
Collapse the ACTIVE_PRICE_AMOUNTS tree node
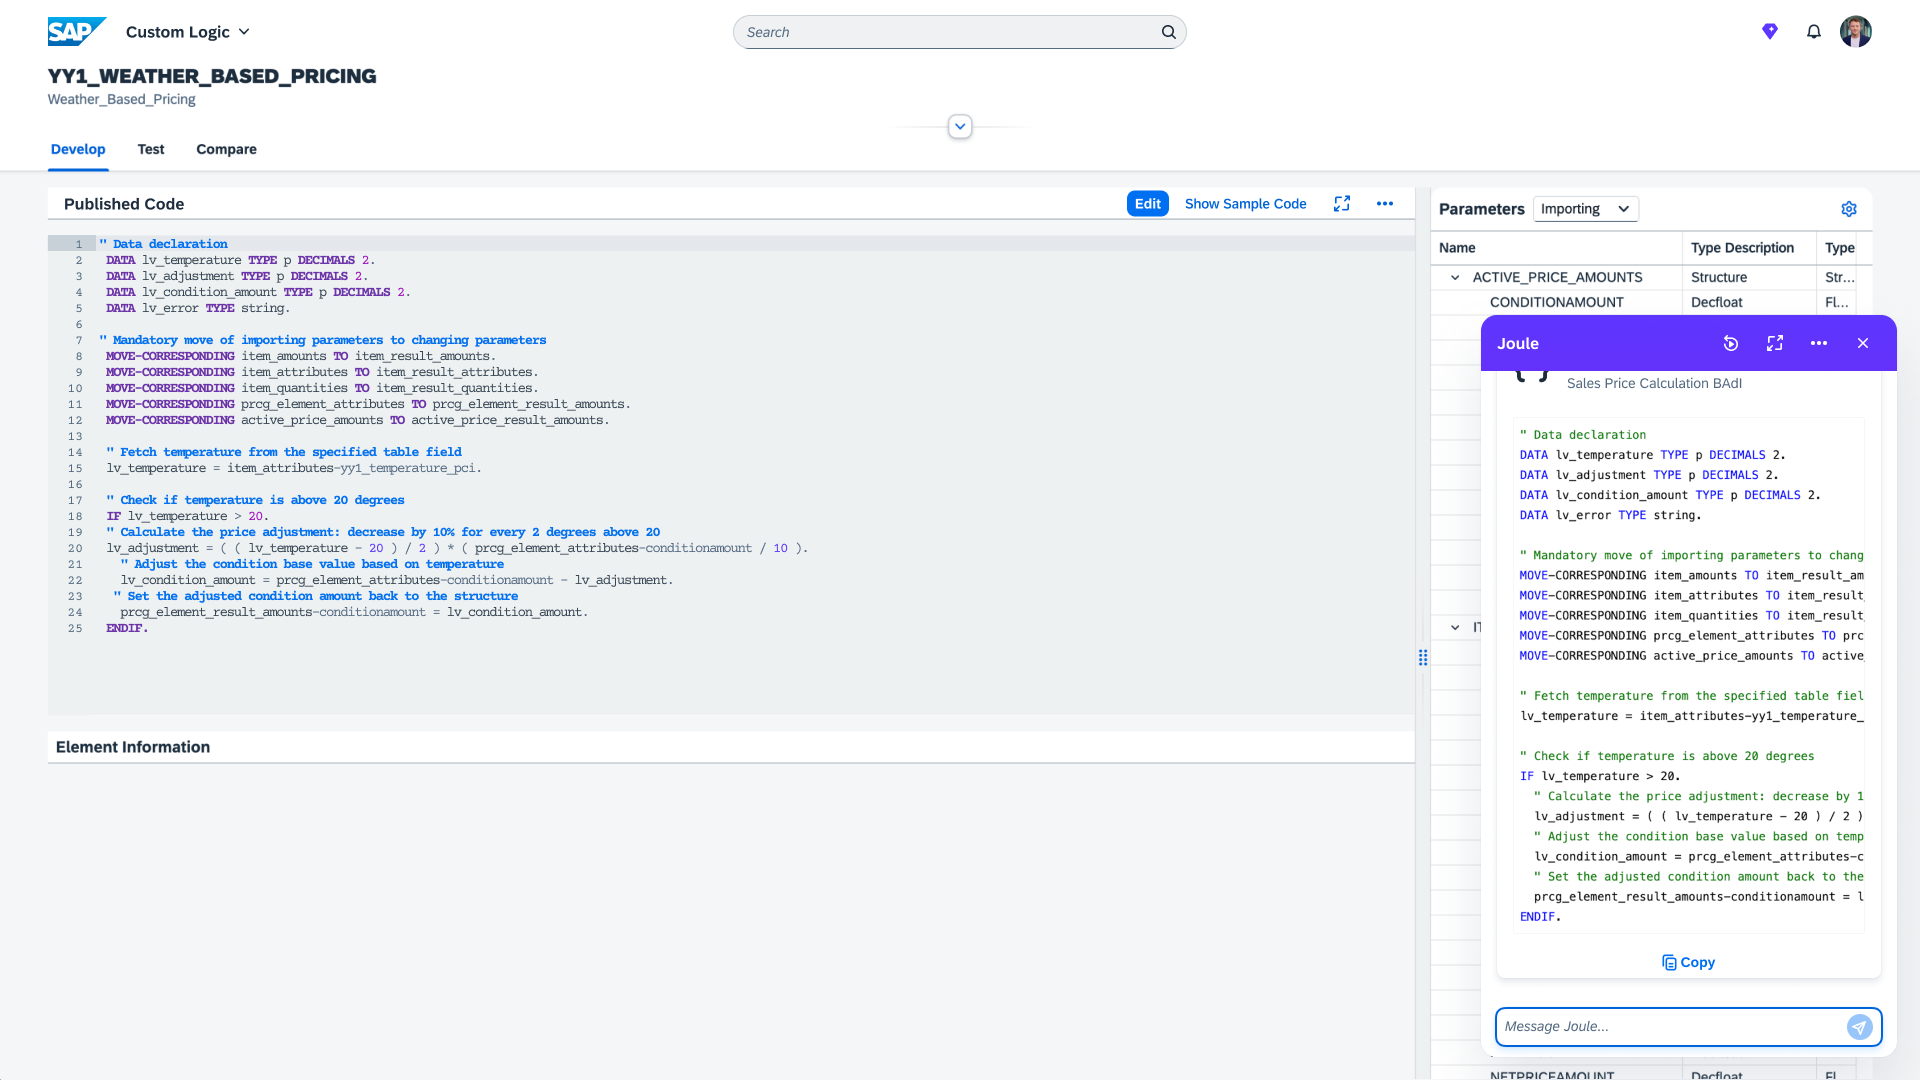click(x=1455, y=278)
